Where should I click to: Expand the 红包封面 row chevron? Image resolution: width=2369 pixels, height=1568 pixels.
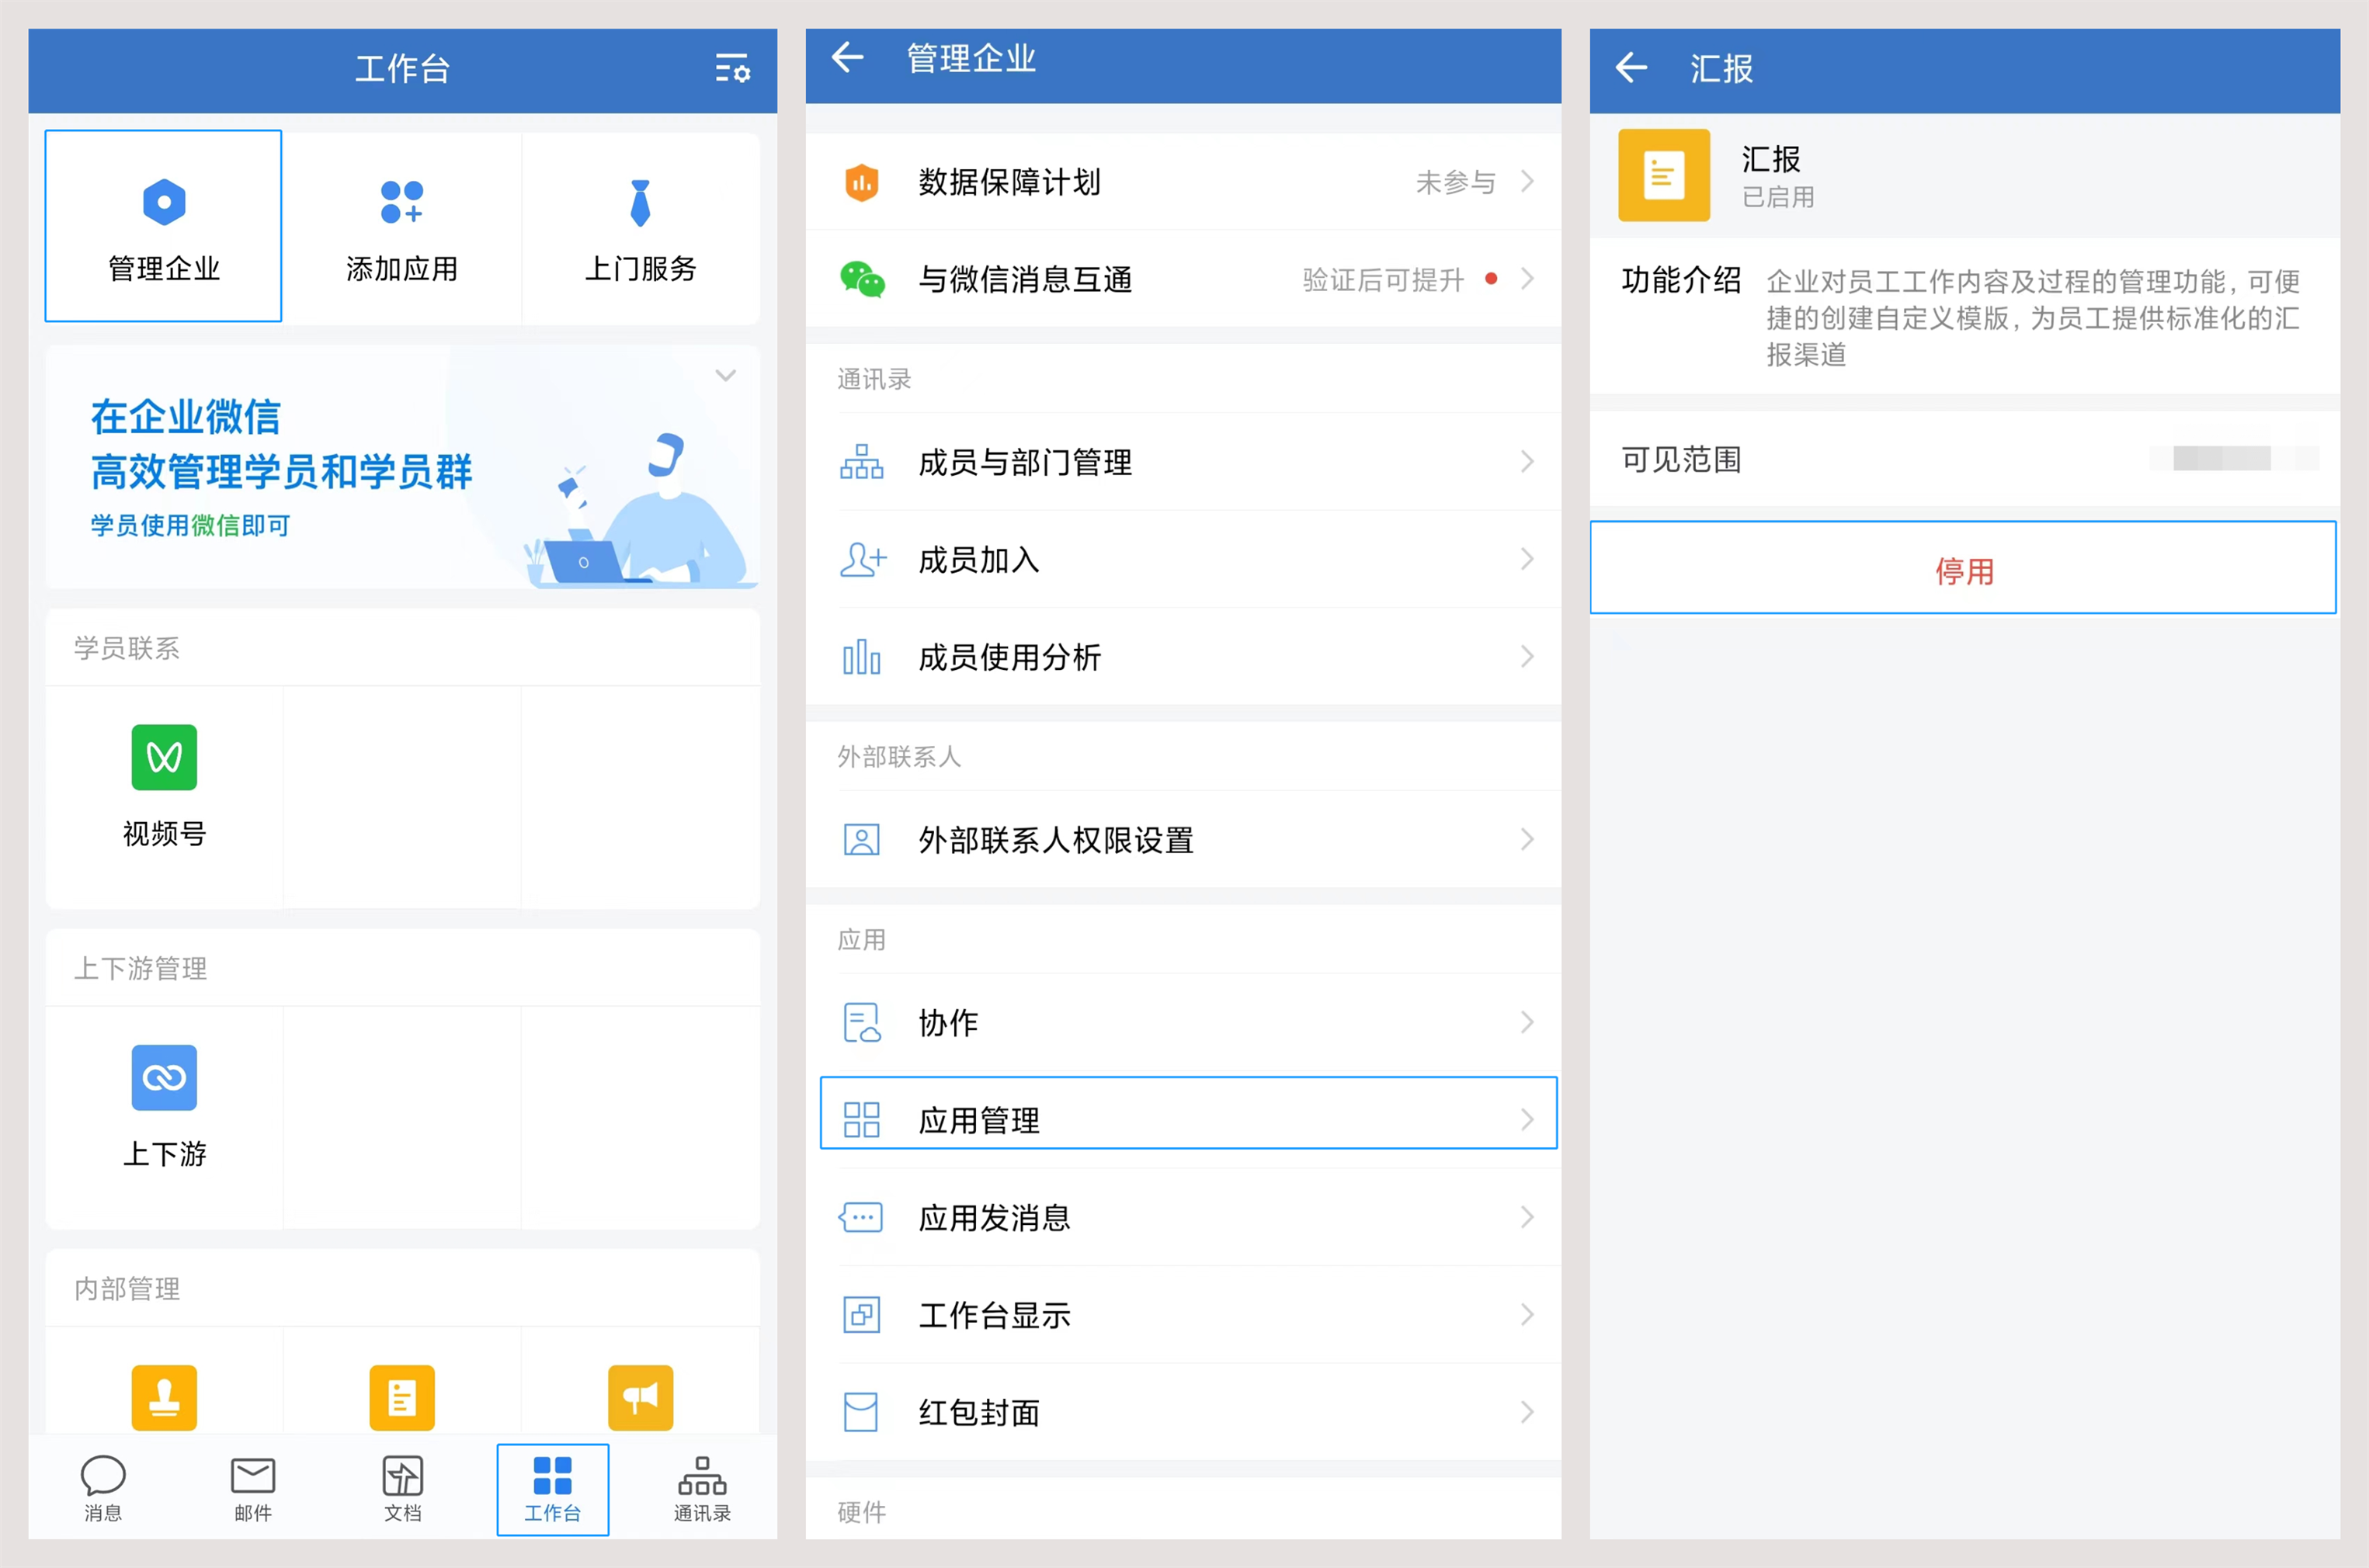pos(1527,1412)
